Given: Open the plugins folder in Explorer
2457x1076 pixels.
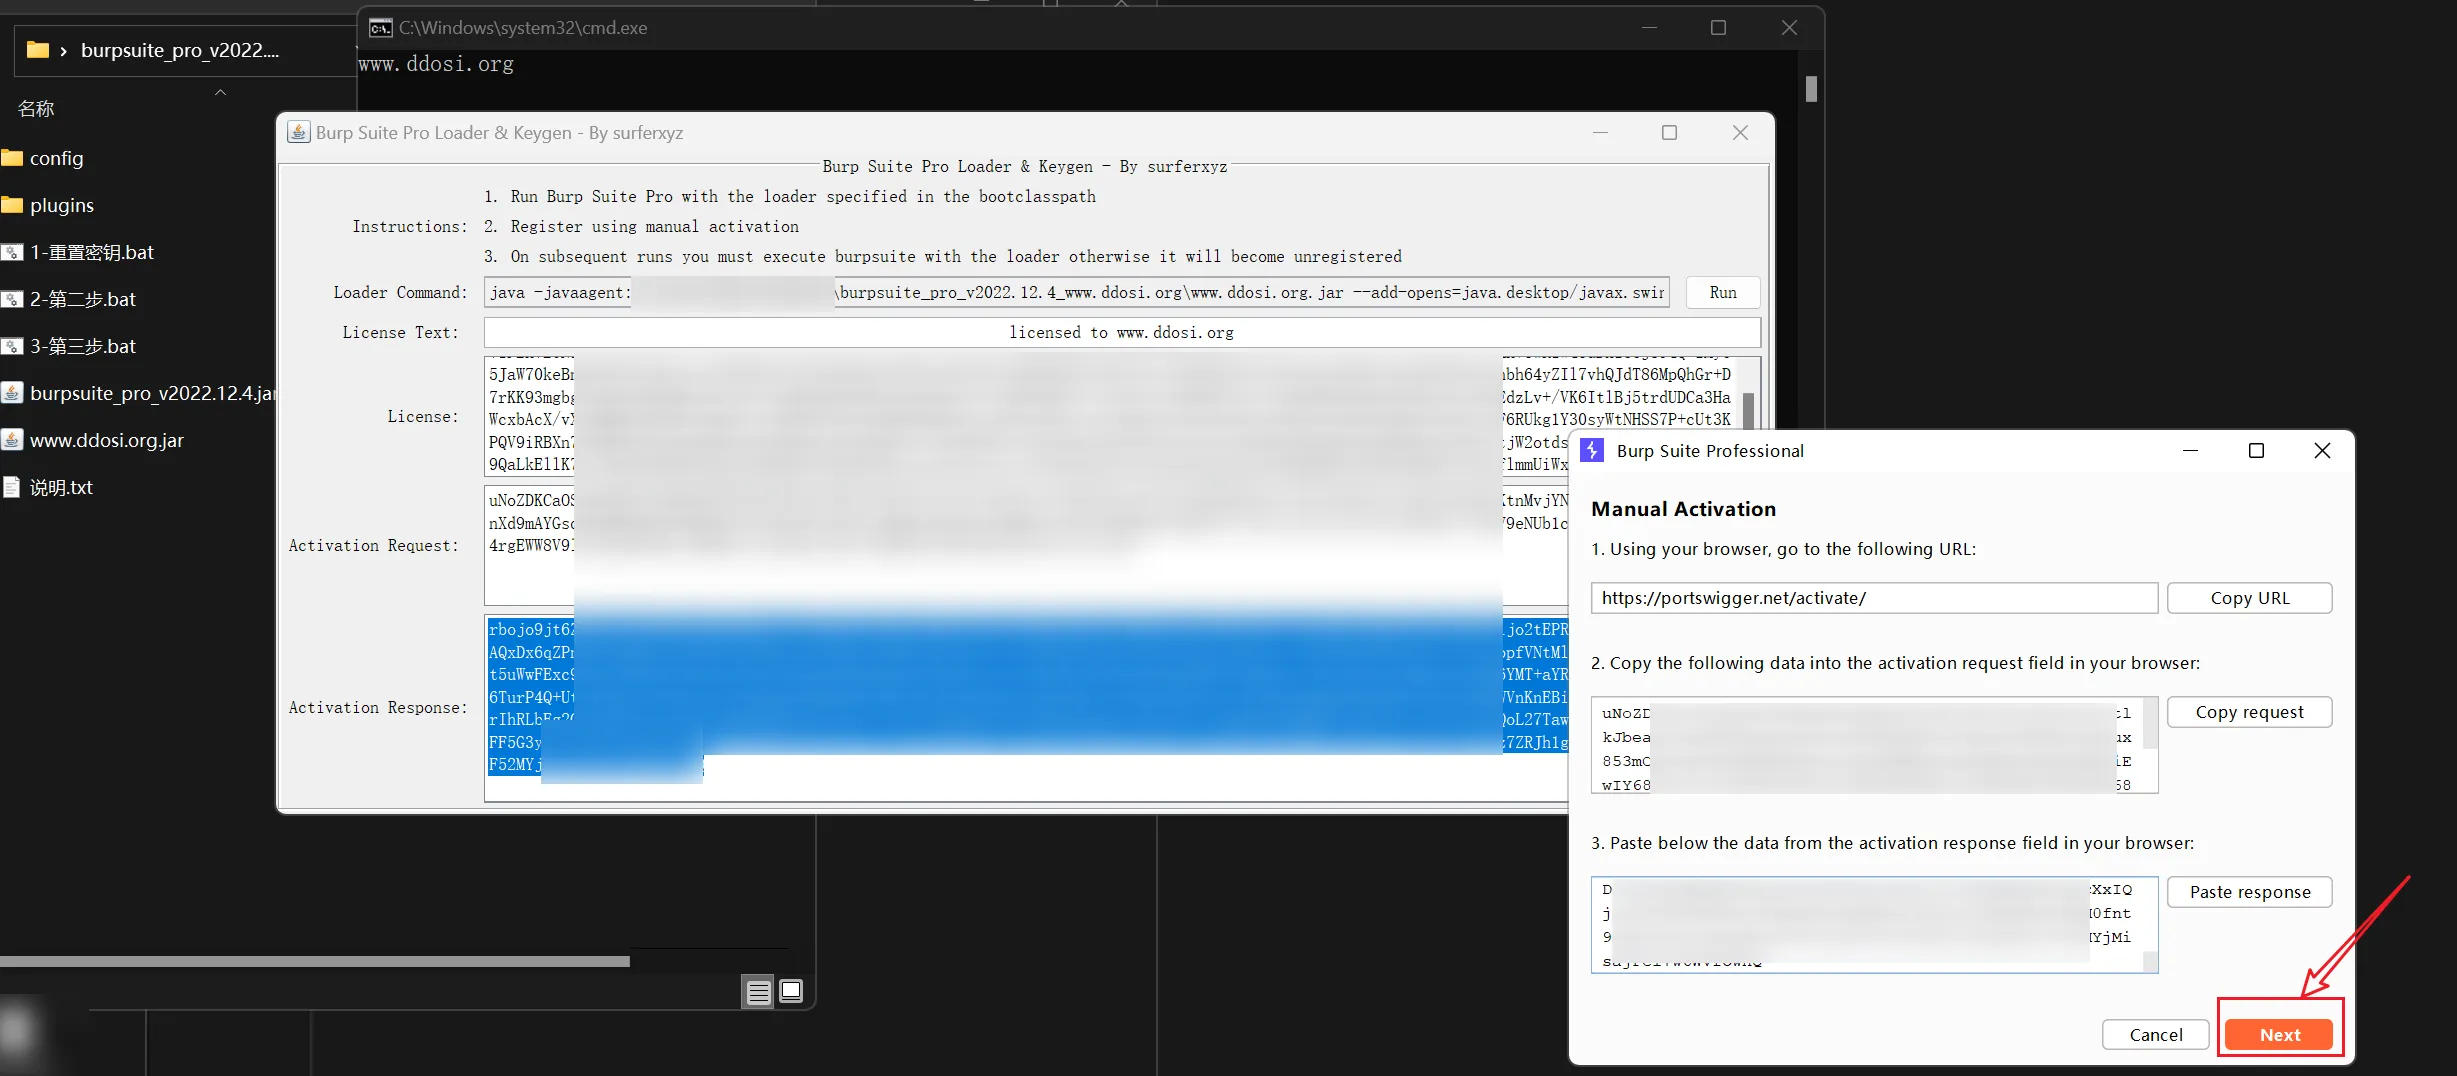Looking at the screenshot, I should [x=62, y=205].
